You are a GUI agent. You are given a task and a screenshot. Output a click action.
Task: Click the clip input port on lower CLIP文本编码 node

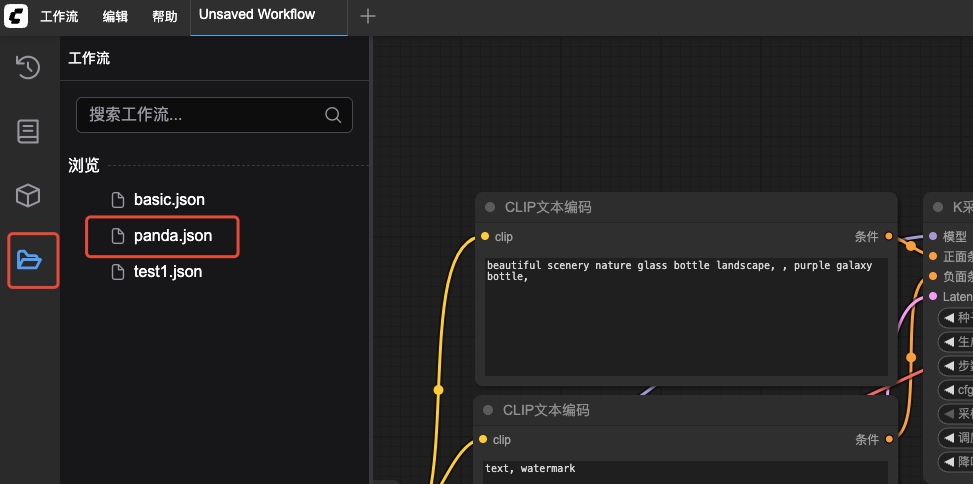click(483, 439)
